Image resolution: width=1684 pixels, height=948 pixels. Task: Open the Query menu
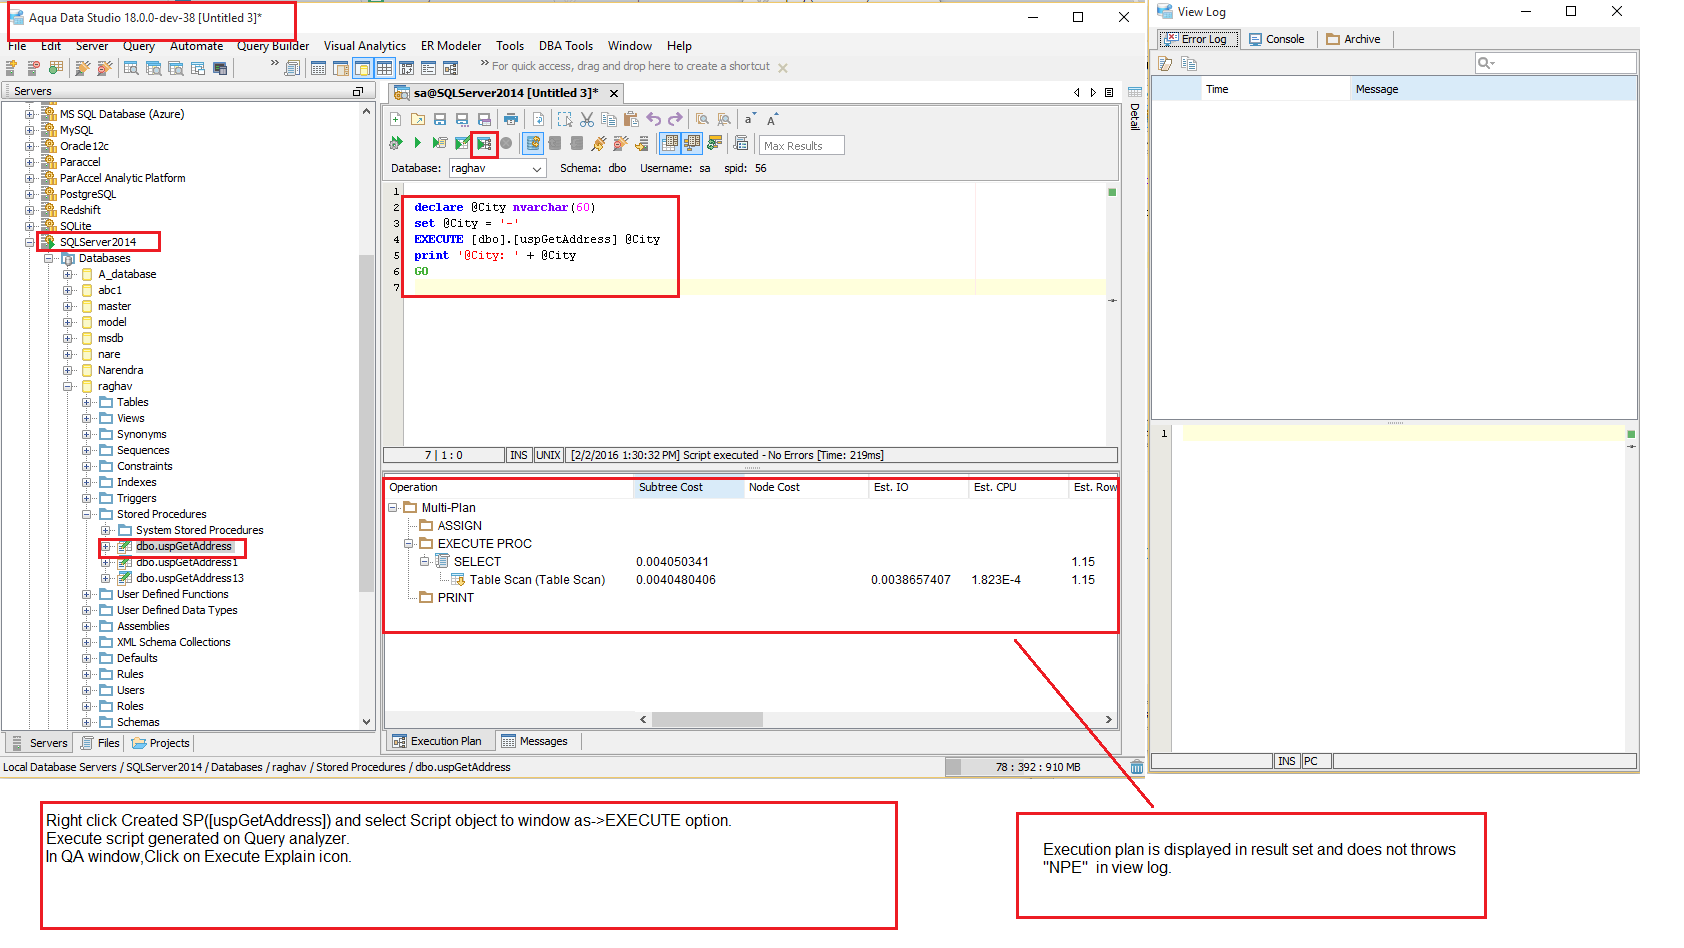click(139, 46)
